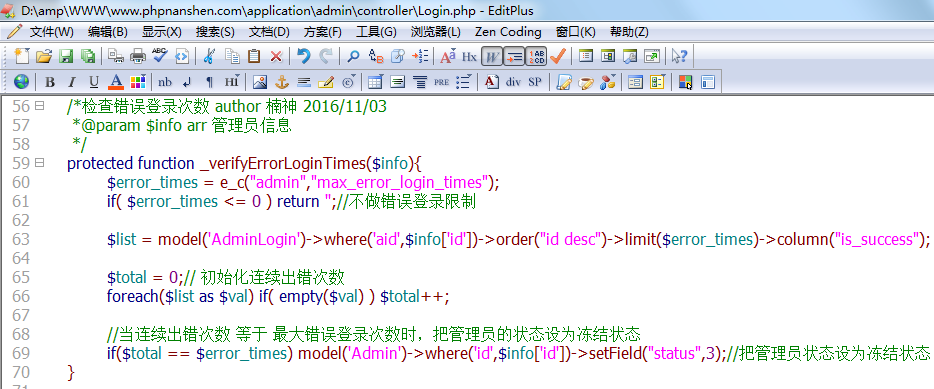Open a file with the folder icon
Screen dimensions: 934x389
[x=43, y=56]
